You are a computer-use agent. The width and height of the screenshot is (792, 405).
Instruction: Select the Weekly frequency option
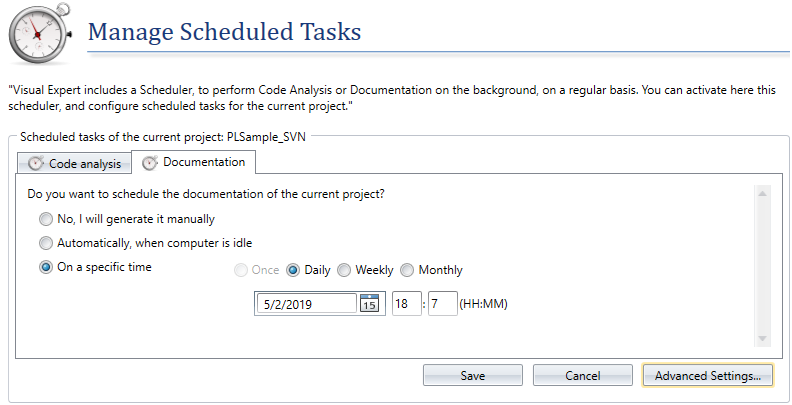[x=345, y=270]
